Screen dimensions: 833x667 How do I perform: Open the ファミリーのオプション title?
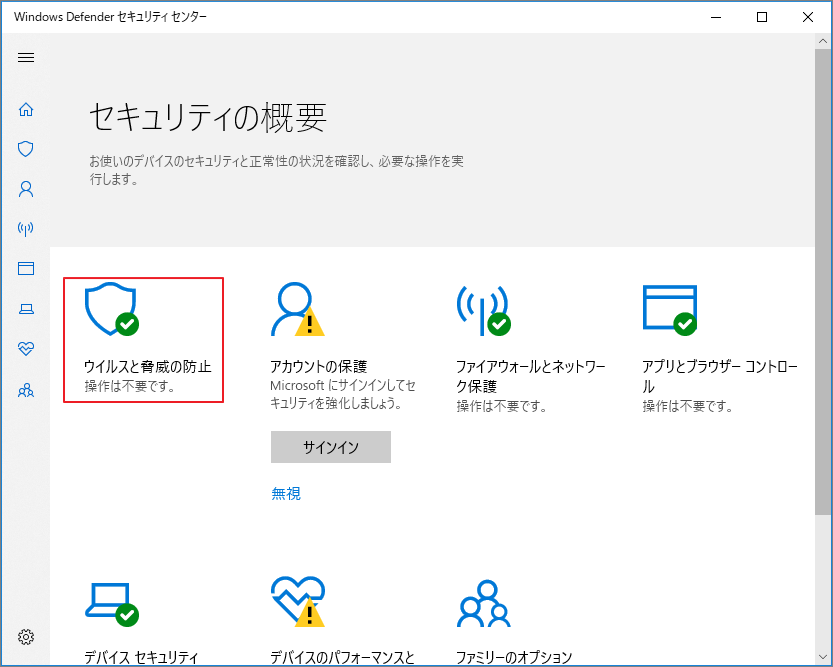tap(514, 657)
